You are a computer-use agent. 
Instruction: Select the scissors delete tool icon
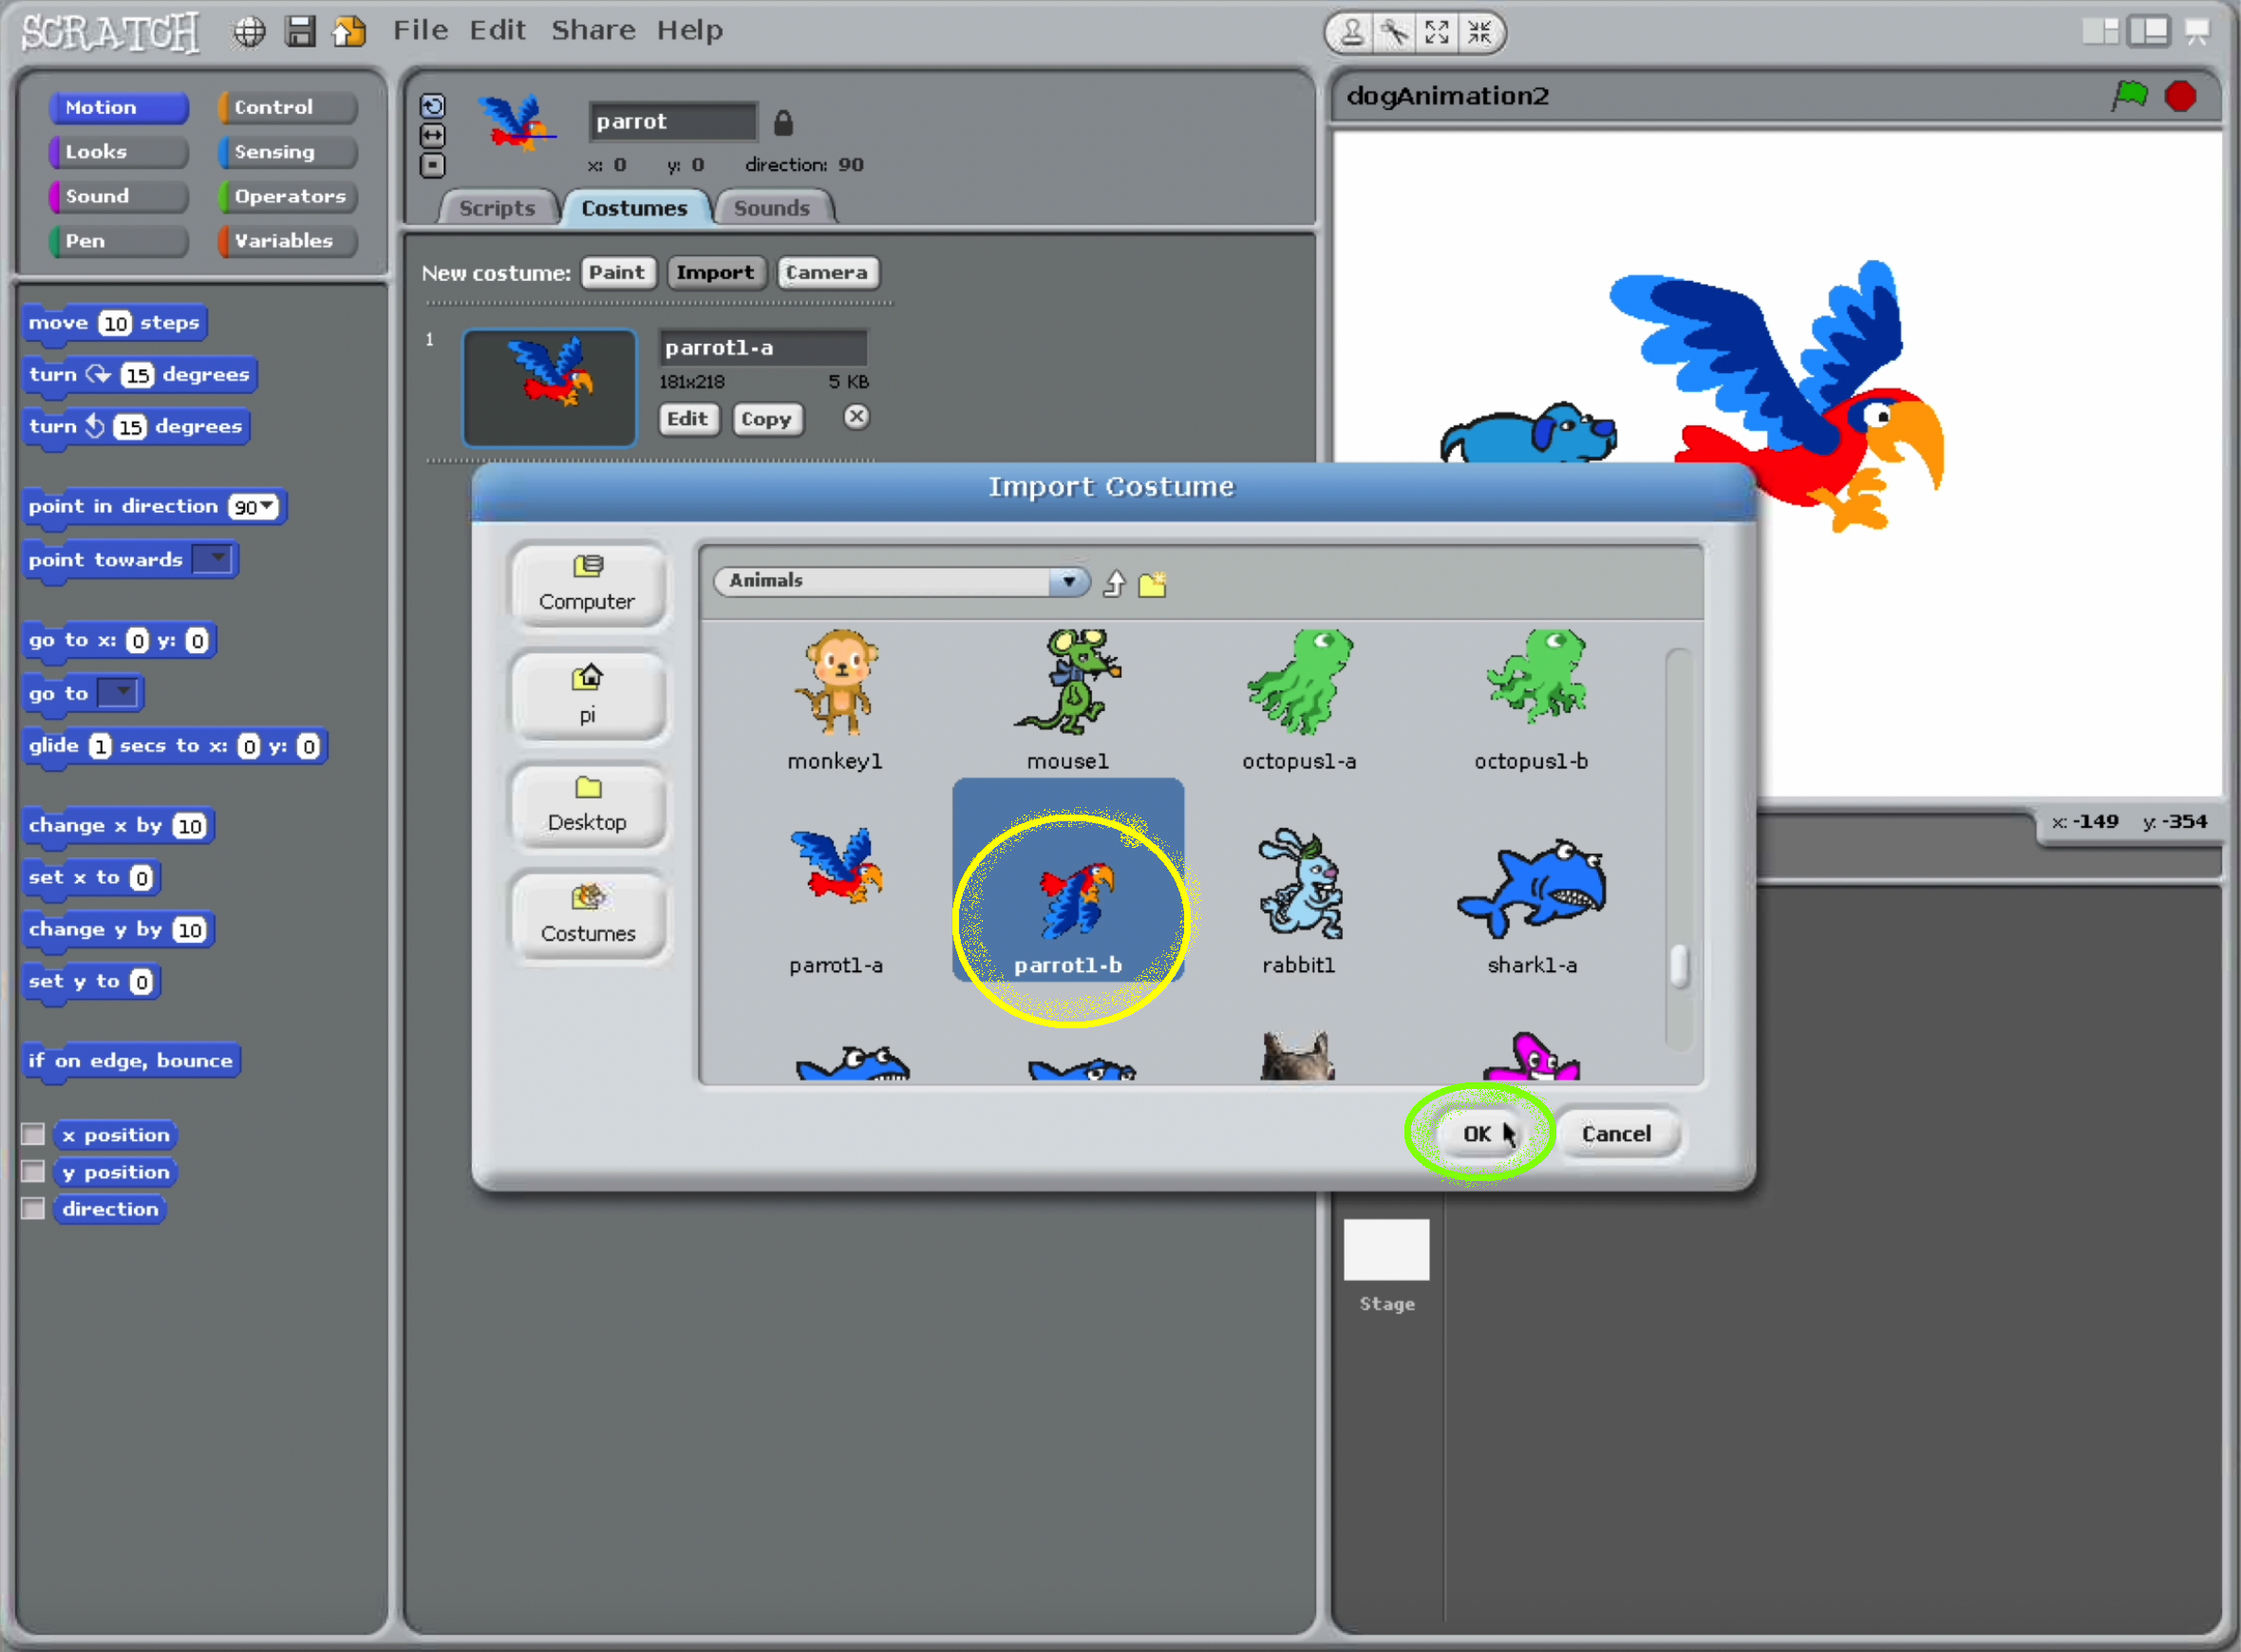(1395, 32)
